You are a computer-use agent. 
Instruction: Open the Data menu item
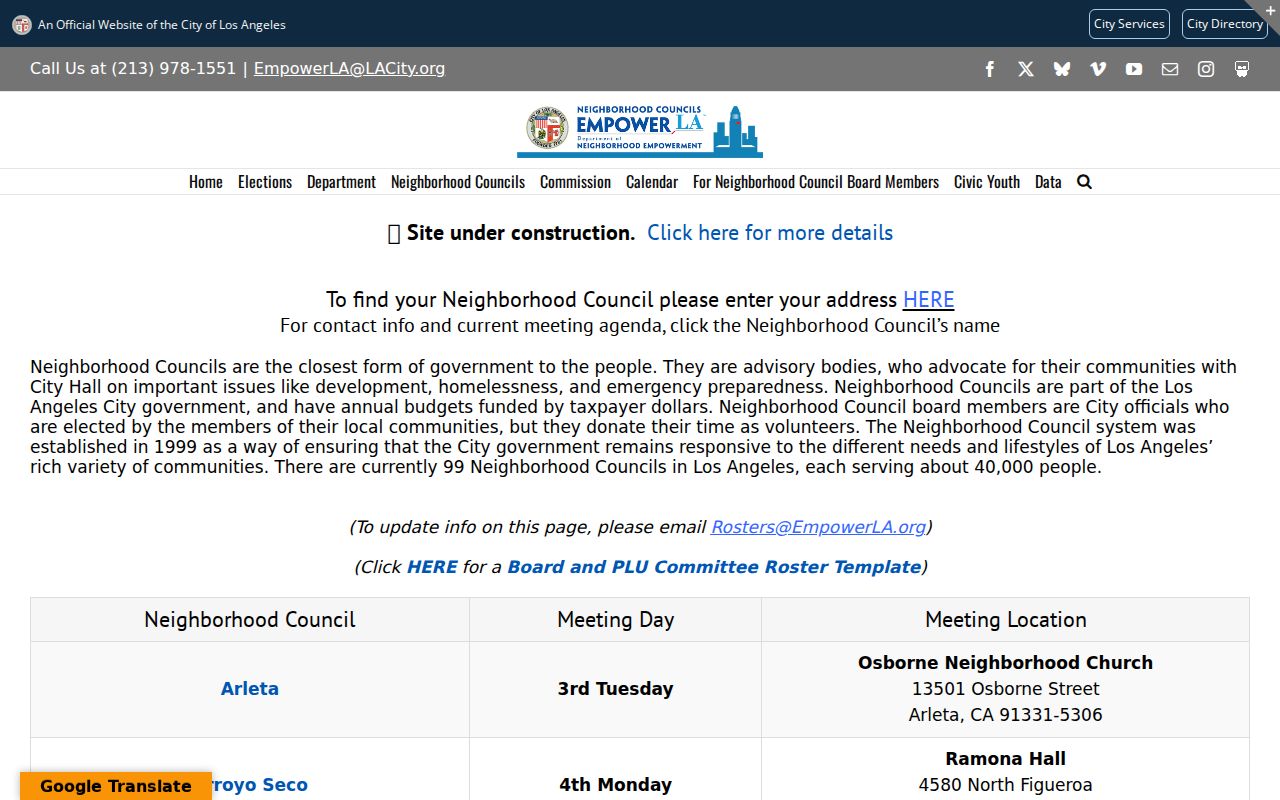point(1048,182)
